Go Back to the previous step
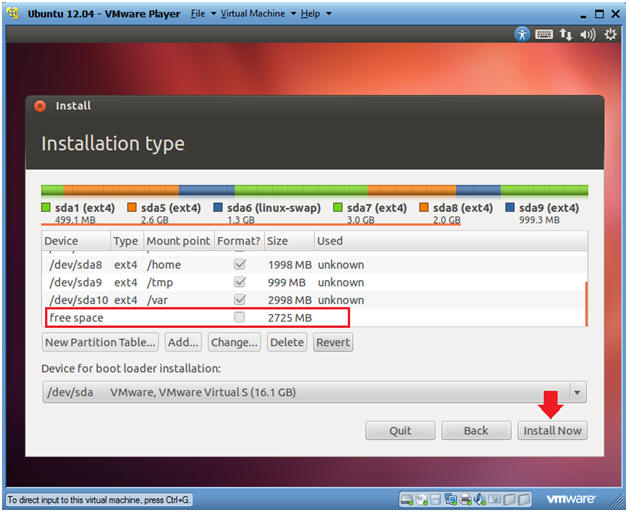 [x=476, y=431]
